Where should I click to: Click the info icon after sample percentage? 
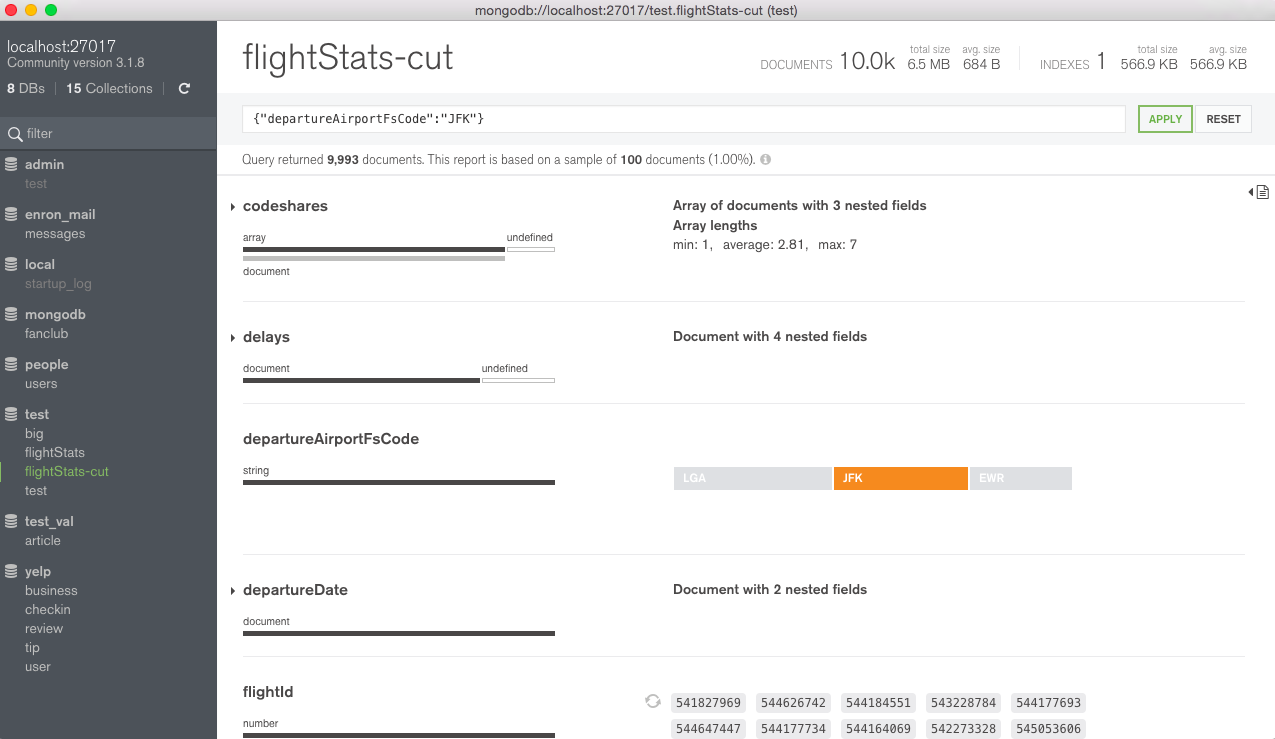pos(765,160)
